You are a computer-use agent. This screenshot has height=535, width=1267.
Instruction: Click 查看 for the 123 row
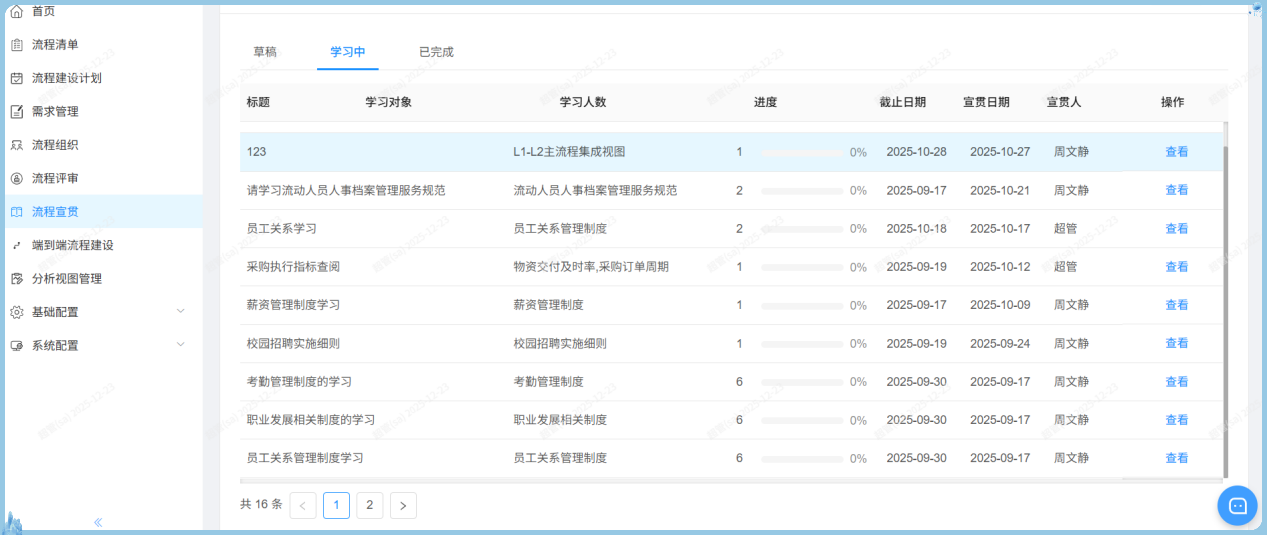tap(1177, 152)
